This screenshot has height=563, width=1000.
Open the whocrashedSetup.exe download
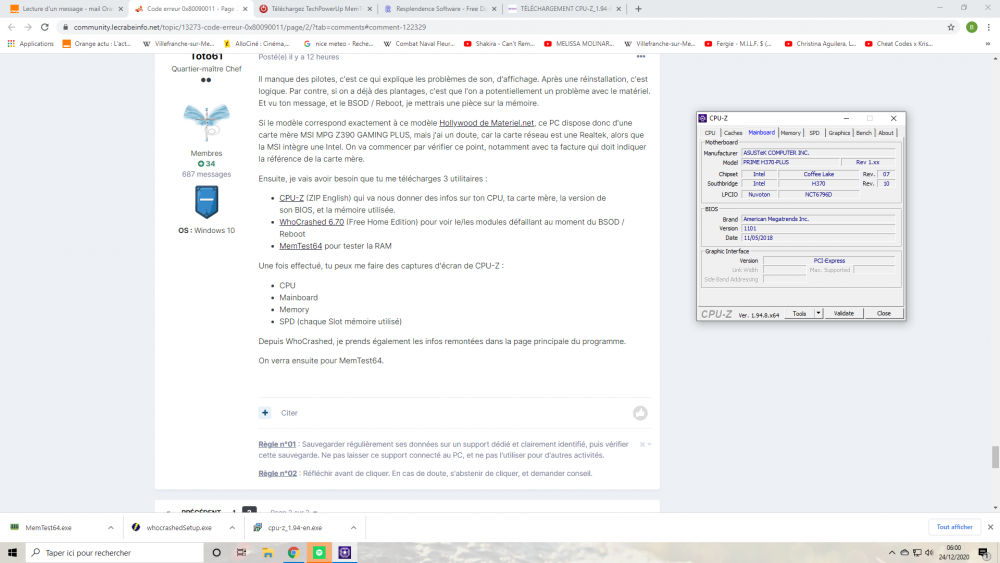point(179,527)
